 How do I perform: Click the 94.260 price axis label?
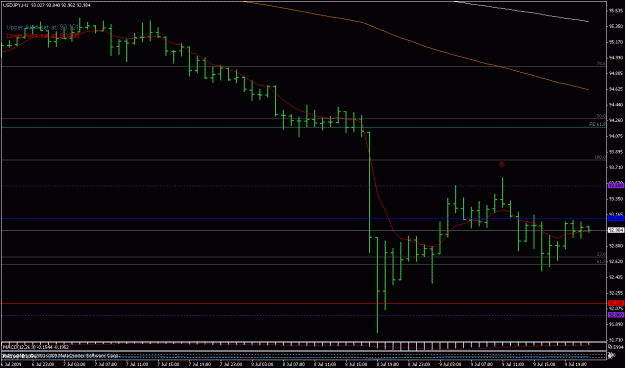(x=616, y=120)
